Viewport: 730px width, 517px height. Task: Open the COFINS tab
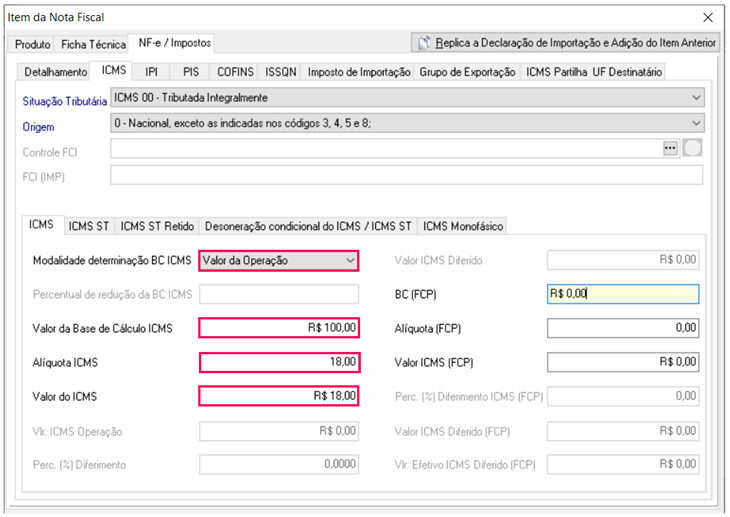pyautogui.click(x=236, y=71)
